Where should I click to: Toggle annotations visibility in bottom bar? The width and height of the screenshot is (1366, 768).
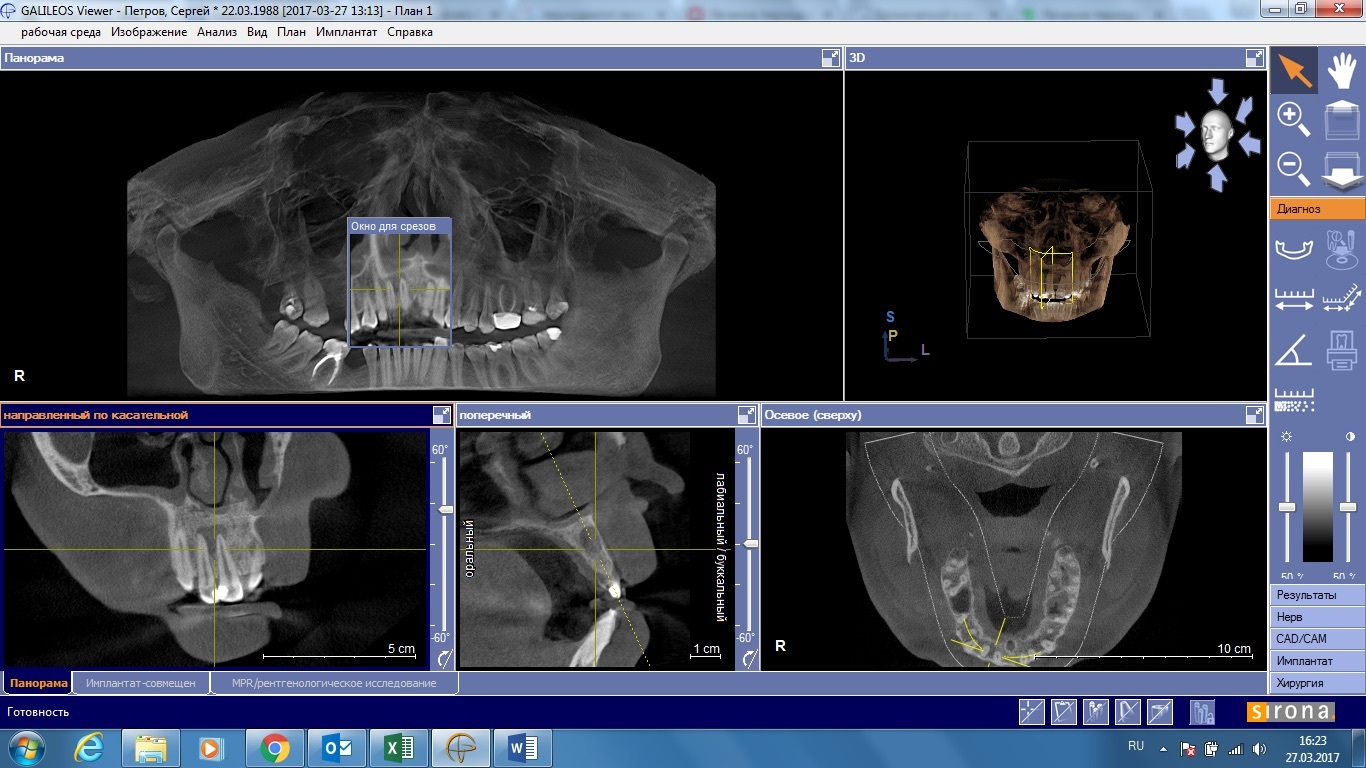click(x=1064, y=712)
